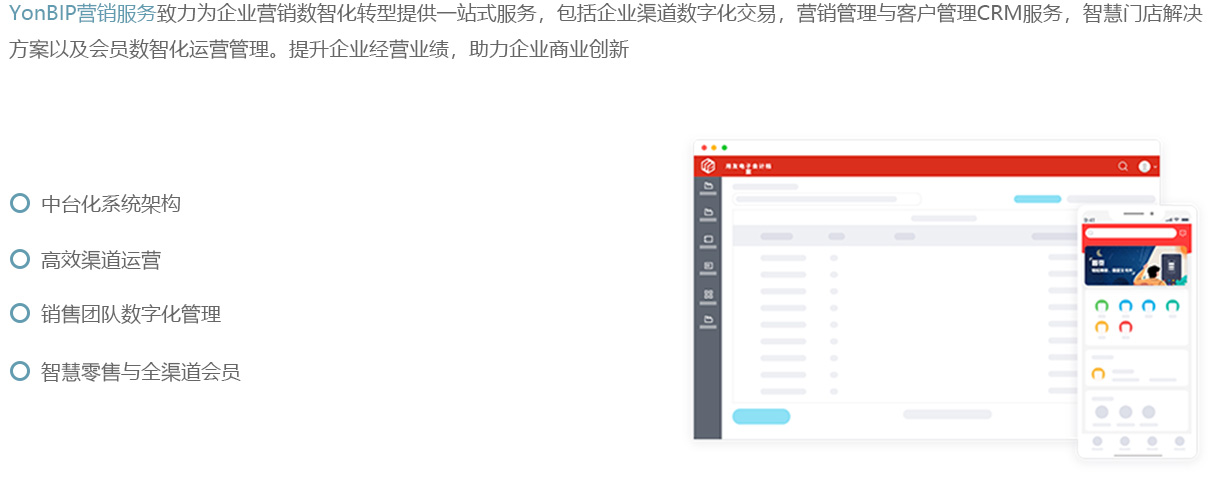Click the small blue button above the table
1222x480 pixels.
click(x=1037, y=199)
